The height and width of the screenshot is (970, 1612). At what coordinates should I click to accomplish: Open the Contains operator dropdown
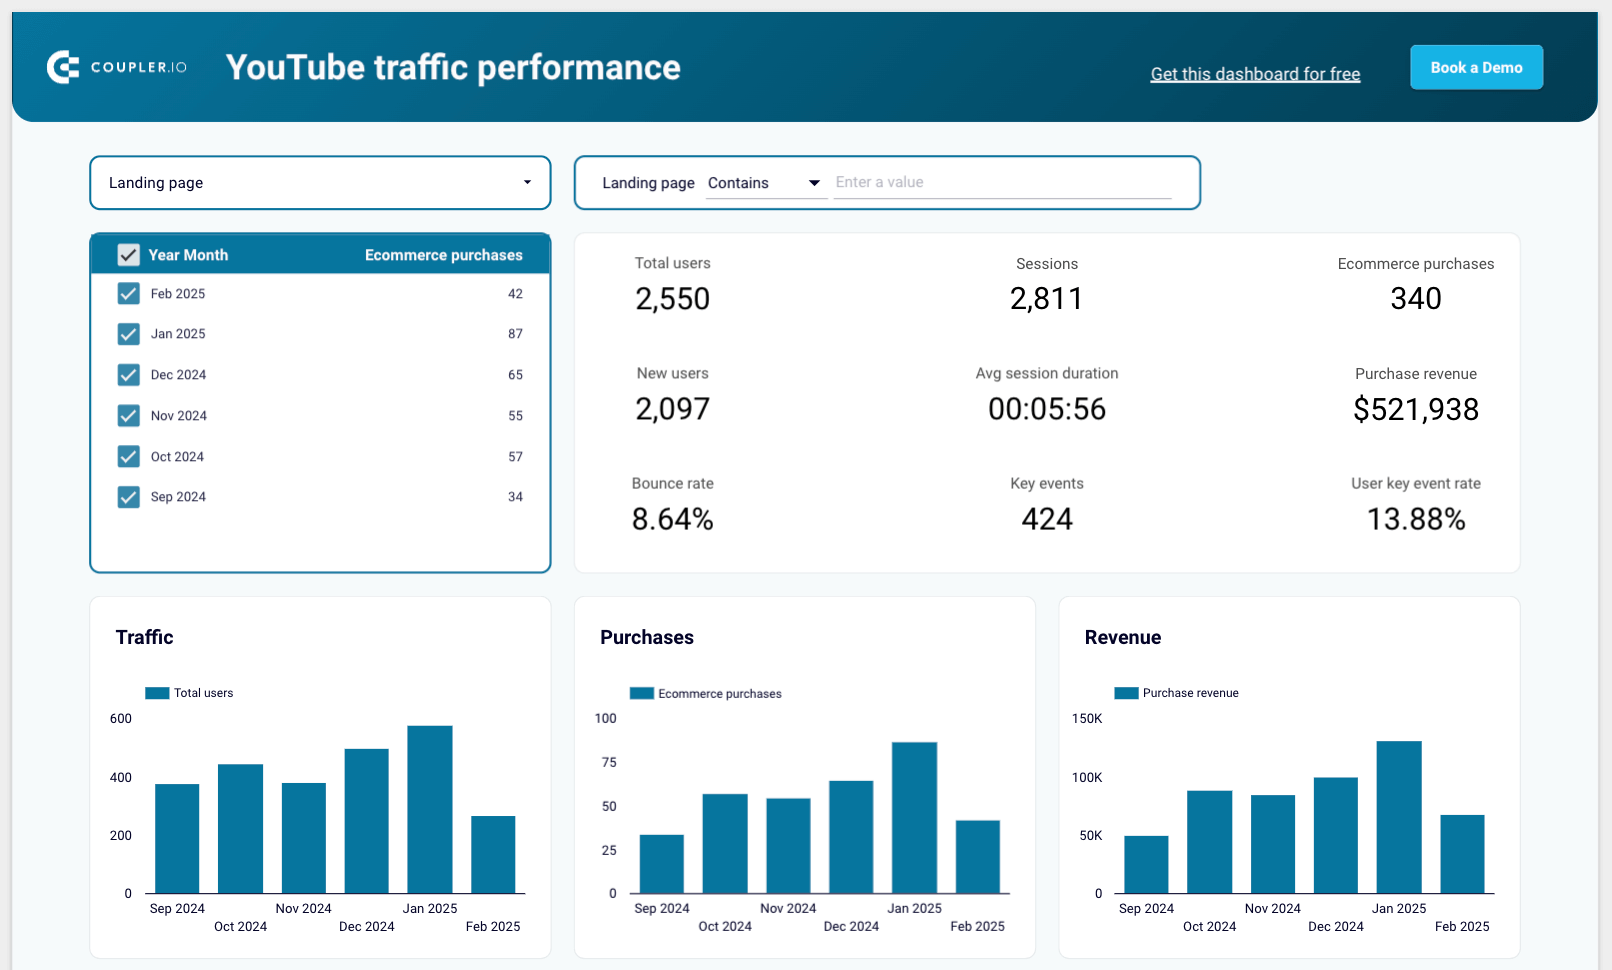pos(766,183)
